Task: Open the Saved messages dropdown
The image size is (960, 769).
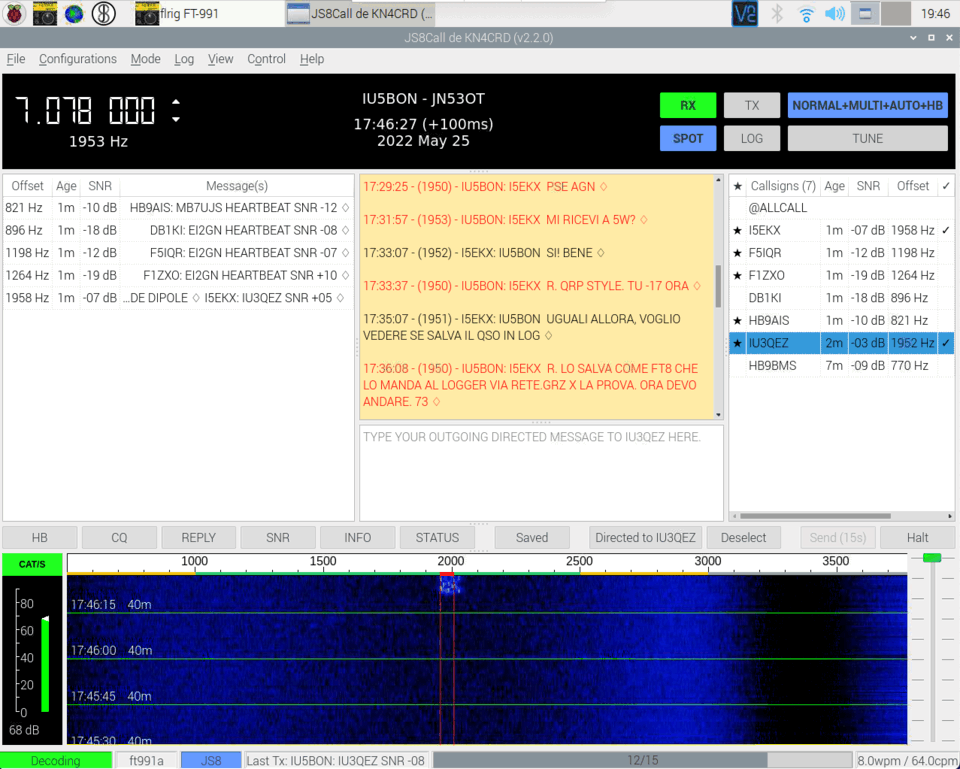Action: pyautogui.click(x=532, y=538)
